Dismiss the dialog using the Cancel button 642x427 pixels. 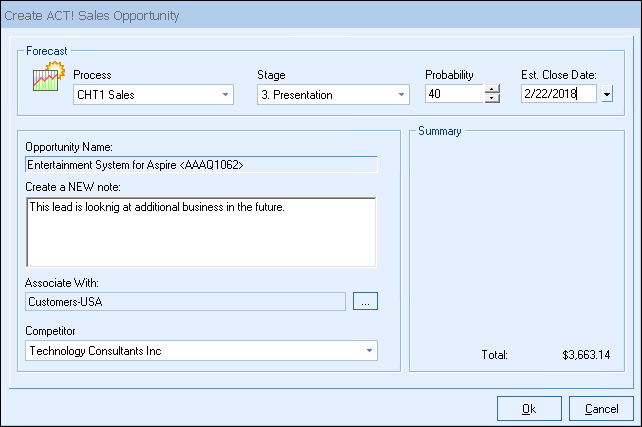[601, 408]
